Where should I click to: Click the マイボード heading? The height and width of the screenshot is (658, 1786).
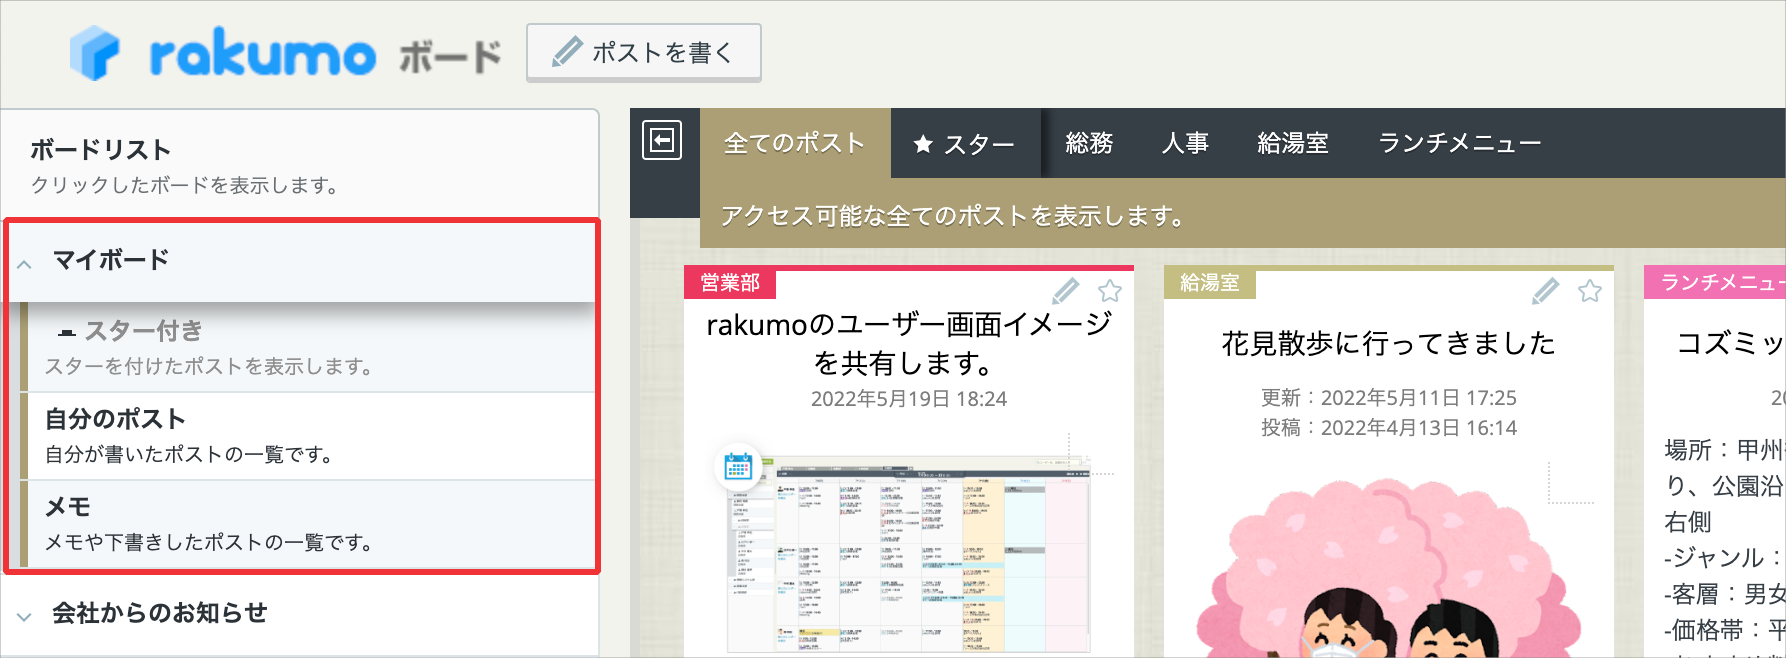click(111, 260)
